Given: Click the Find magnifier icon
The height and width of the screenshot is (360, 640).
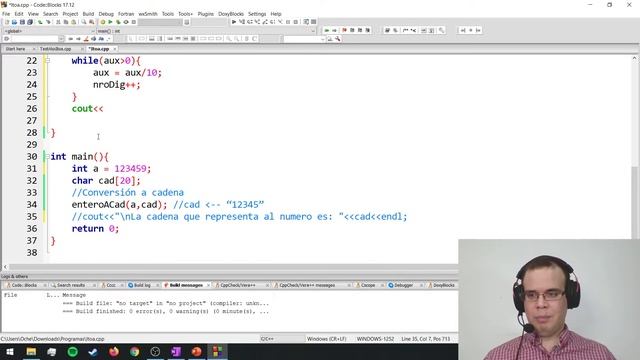Looking at the screenshot, I should point(84,22).
